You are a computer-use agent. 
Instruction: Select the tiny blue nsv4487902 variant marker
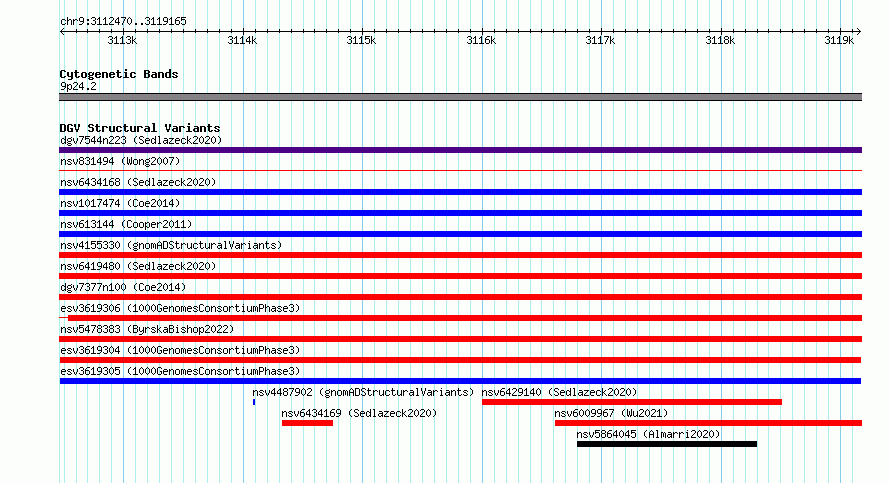click(254, 402)
